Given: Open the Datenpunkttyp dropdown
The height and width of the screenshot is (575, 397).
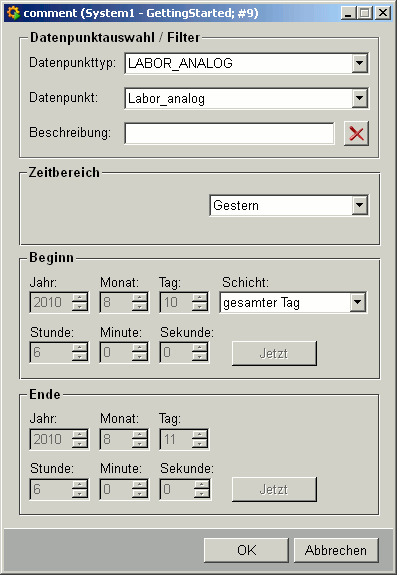Looking at the screenshot, I should pos(360,63).
